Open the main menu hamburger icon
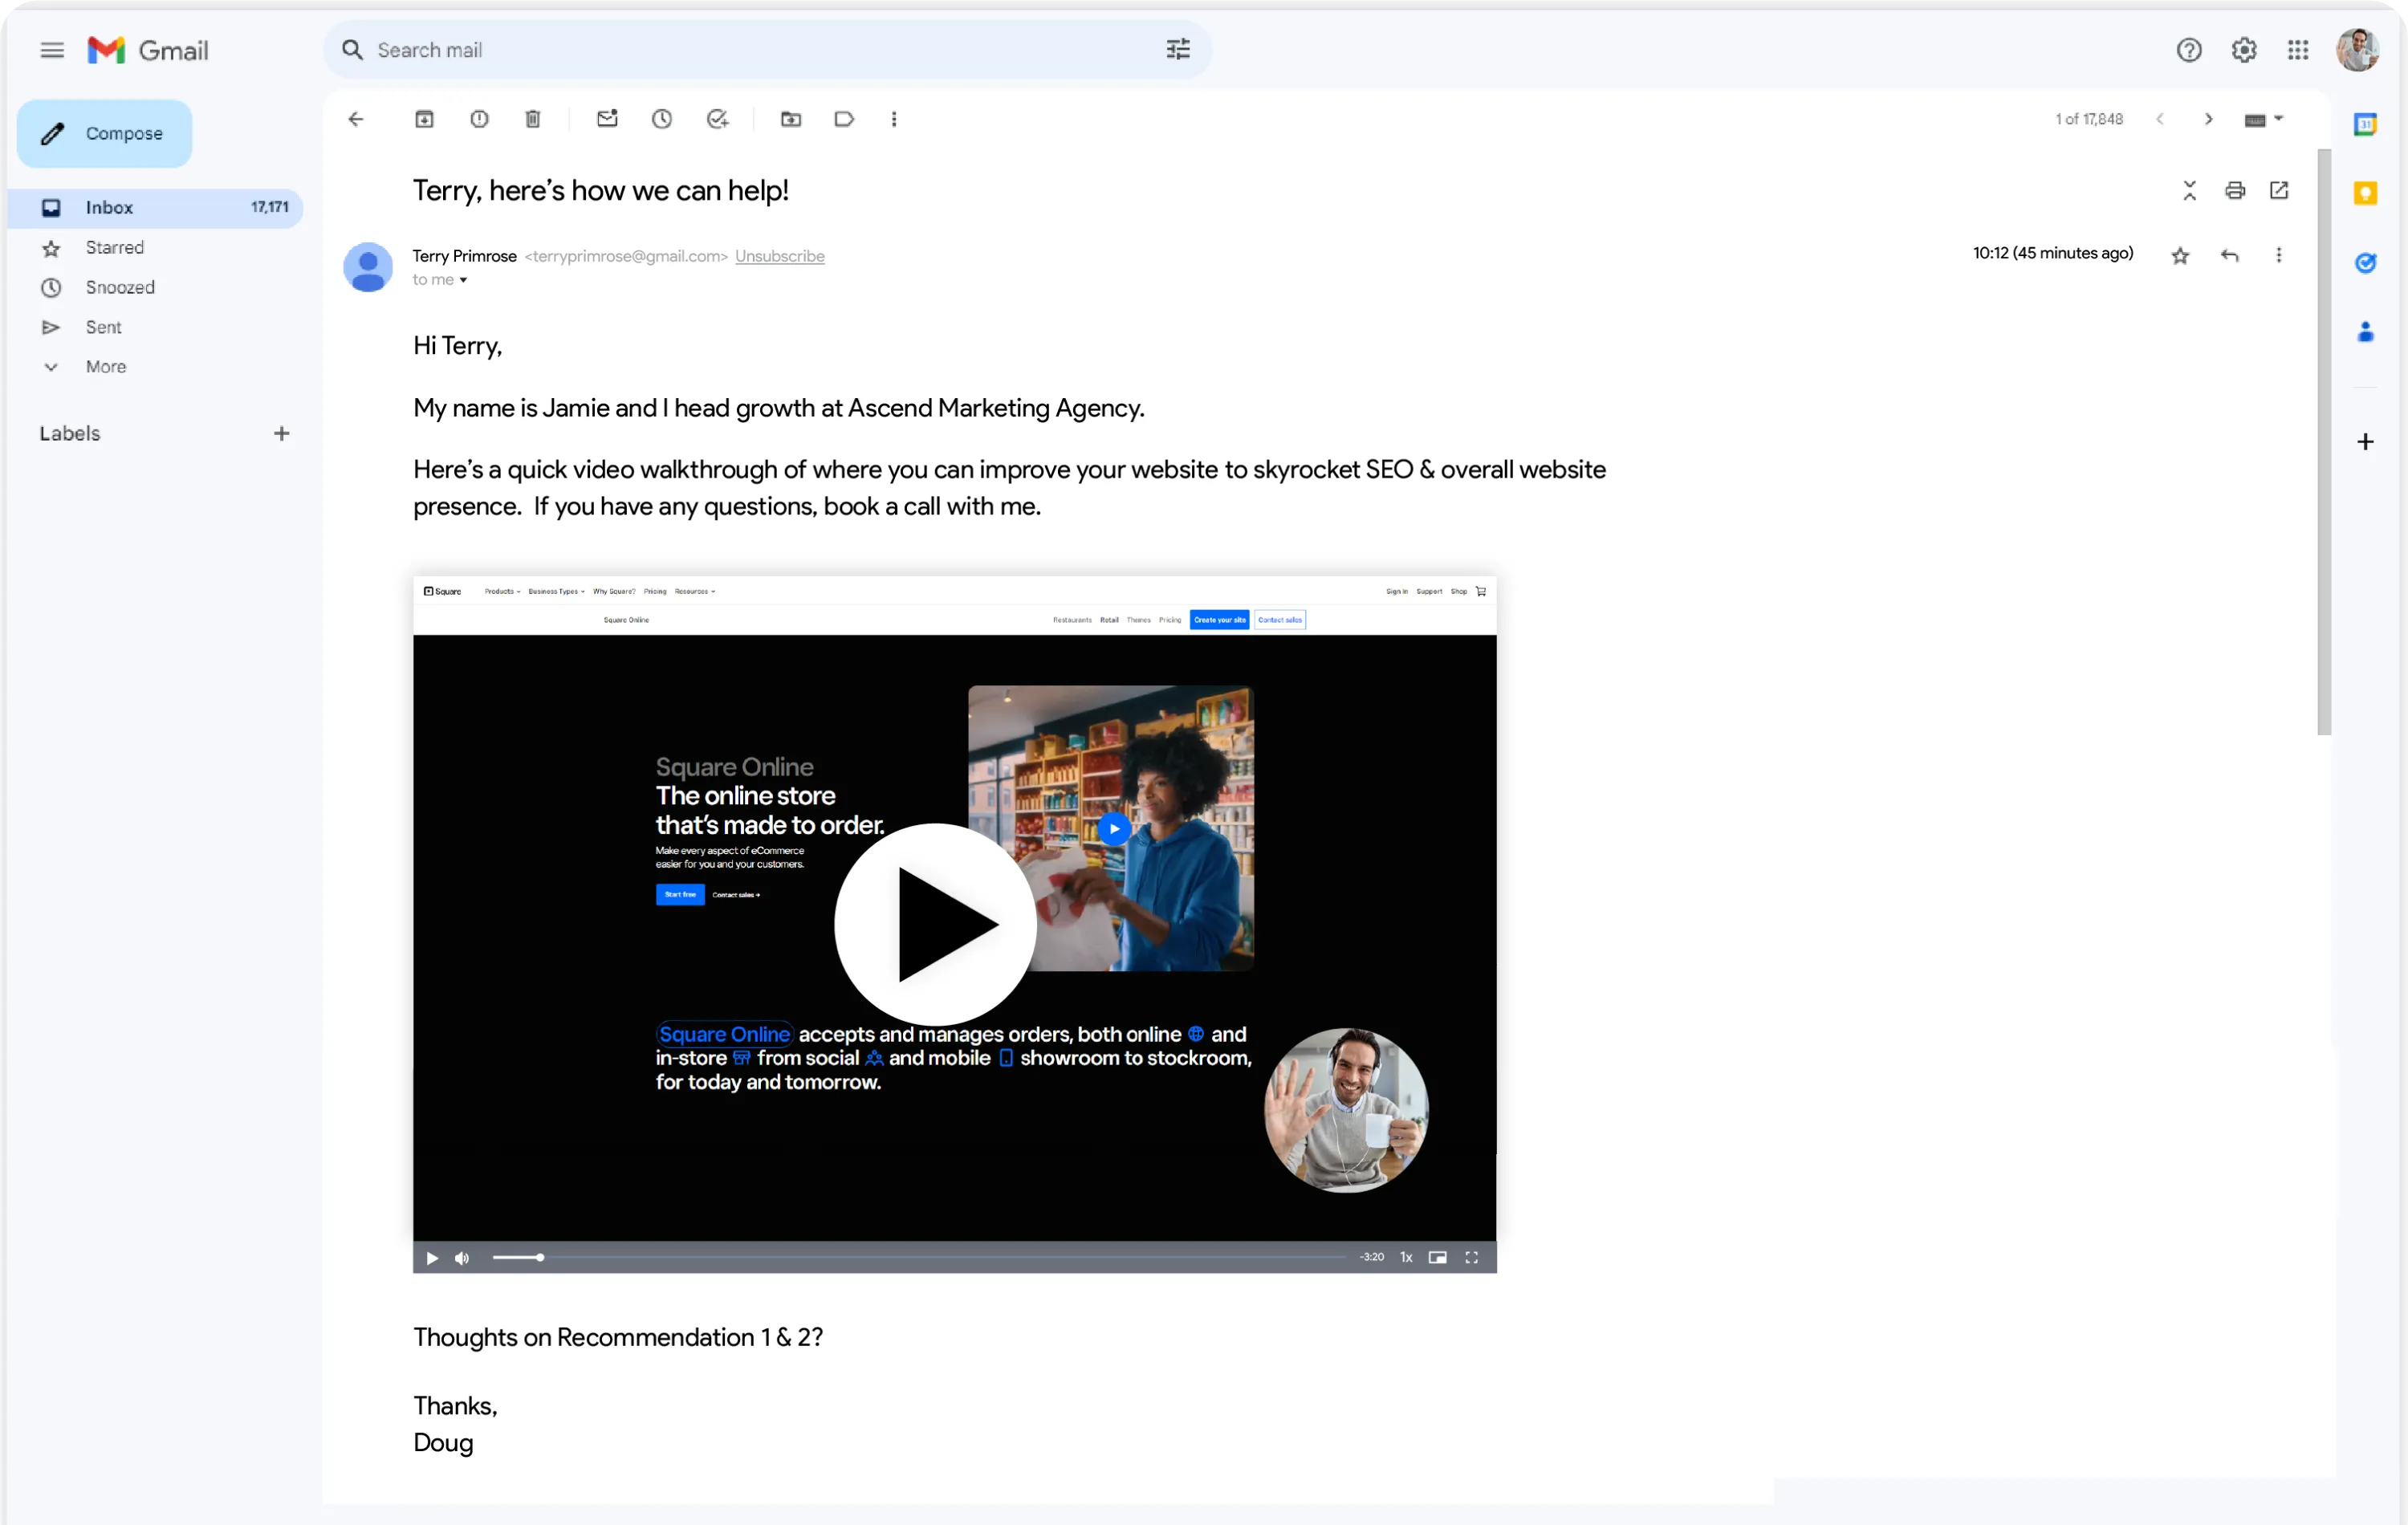The height and width of the screenshot is (1525, 2408). [x=52, y=50]
